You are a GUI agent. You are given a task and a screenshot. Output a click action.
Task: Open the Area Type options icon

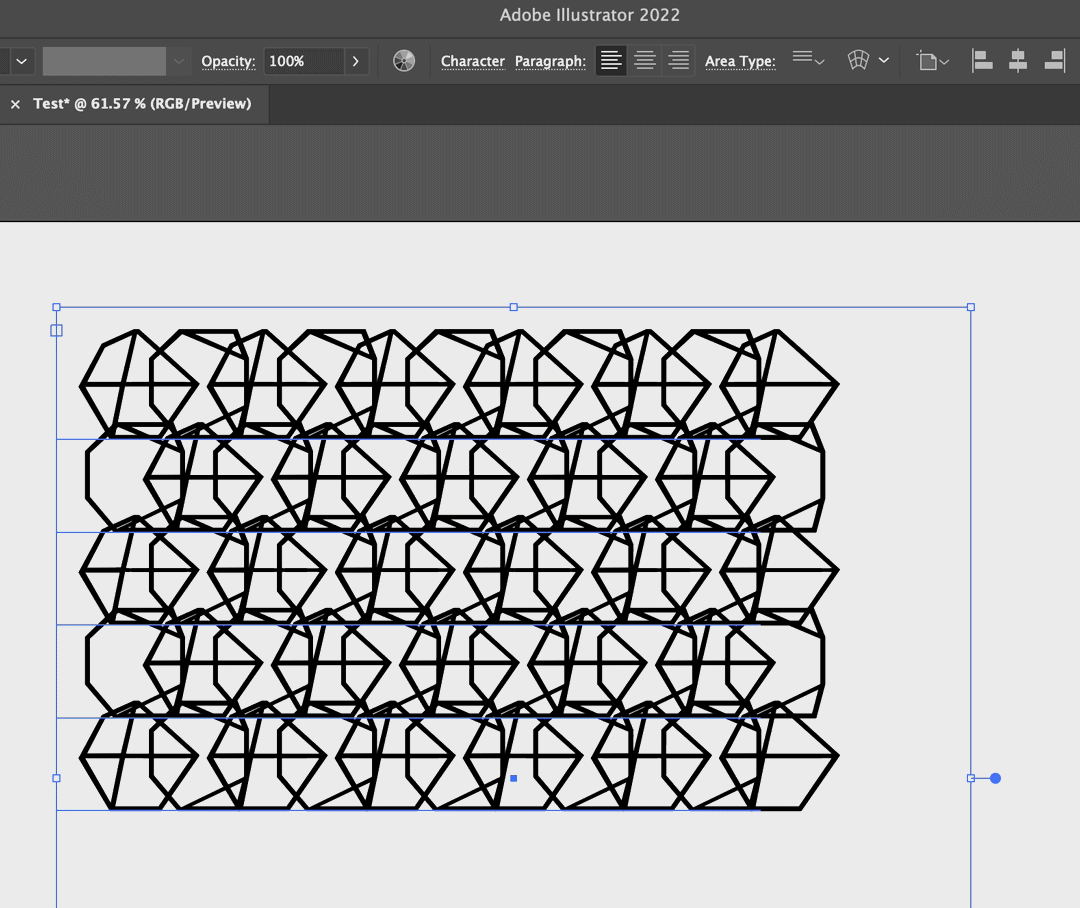tap(808, 60)
